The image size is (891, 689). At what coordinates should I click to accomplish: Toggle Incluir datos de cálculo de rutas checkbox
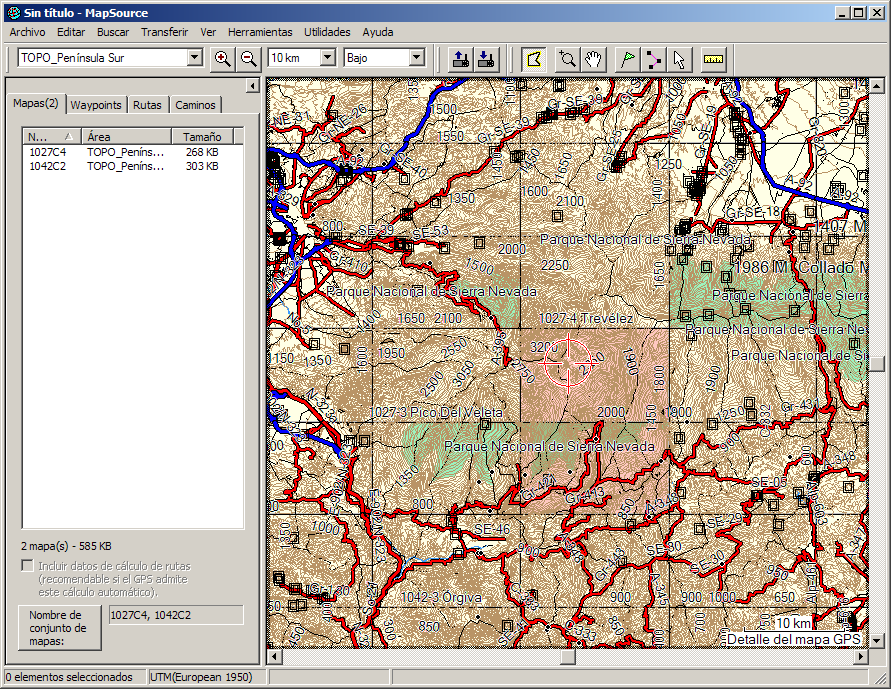click(27, 566)
